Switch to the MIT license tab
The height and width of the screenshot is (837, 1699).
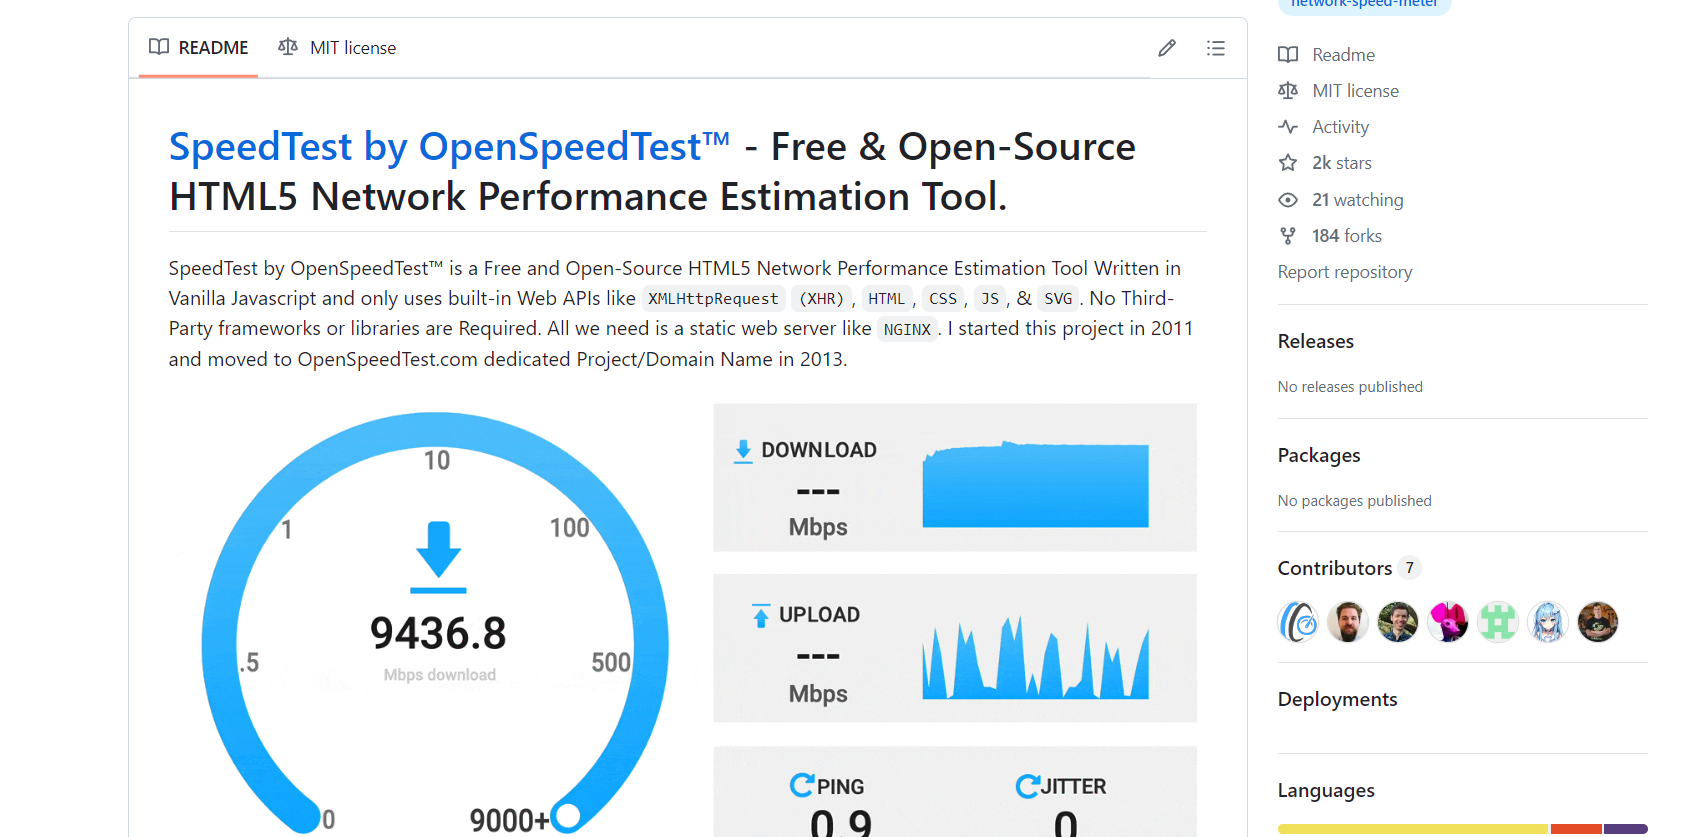[337, 48]
